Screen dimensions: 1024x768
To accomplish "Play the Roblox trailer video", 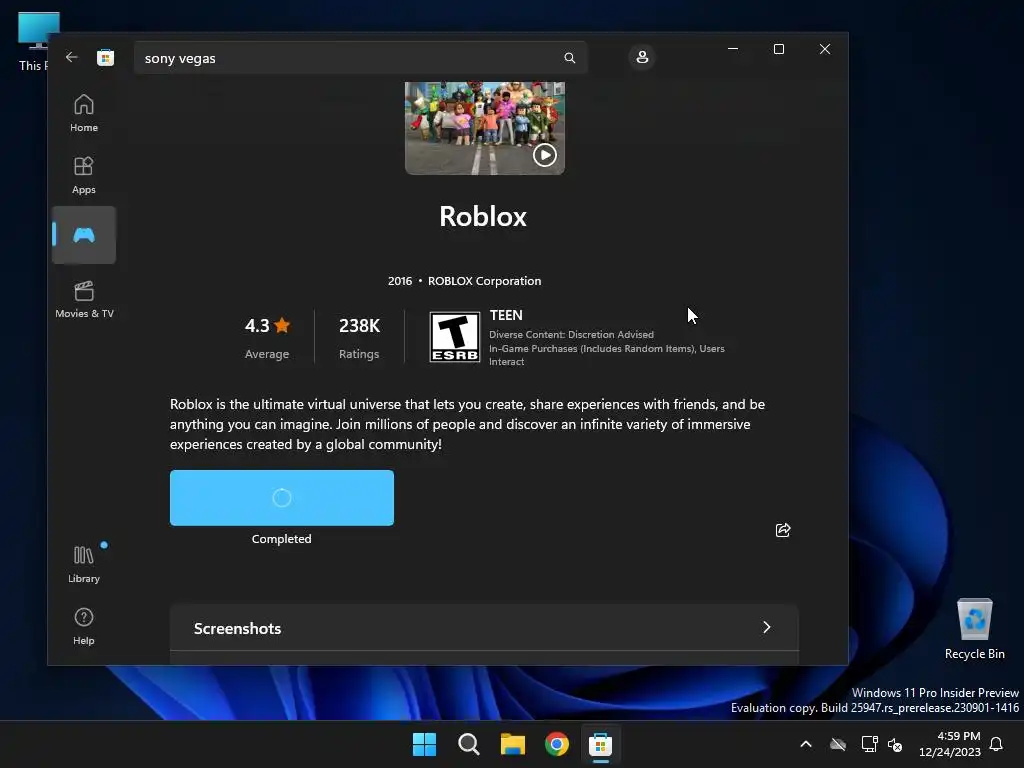I will (545, 155).
